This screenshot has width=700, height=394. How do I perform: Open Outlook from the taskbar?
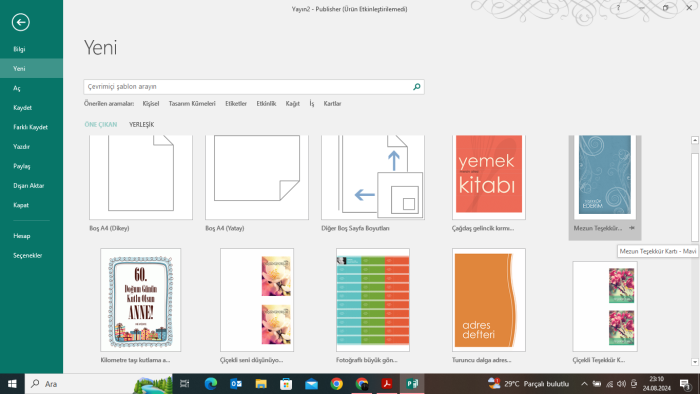point(236,384)
